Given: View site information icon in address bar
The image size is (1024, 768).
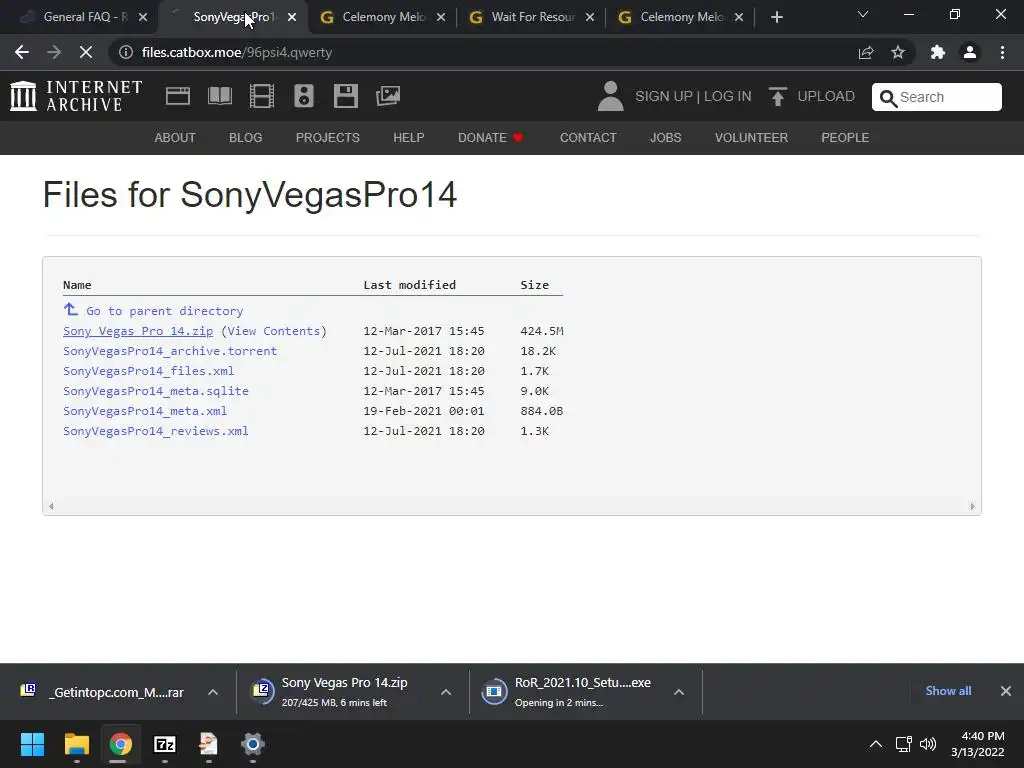Looking at the screenshot, I should click(125, 52).
